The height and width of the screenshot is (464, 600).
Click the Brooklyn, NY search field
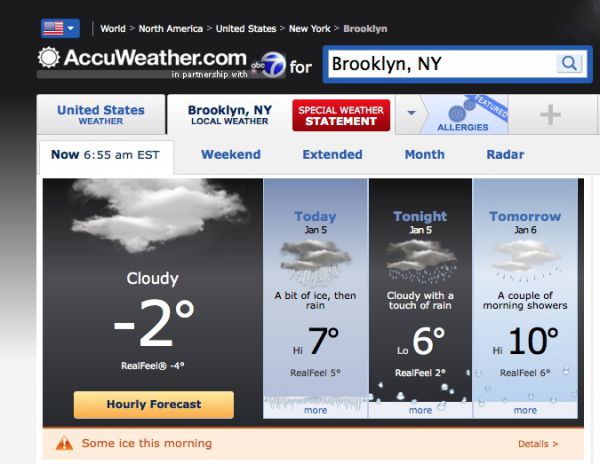tap(440, 64)
